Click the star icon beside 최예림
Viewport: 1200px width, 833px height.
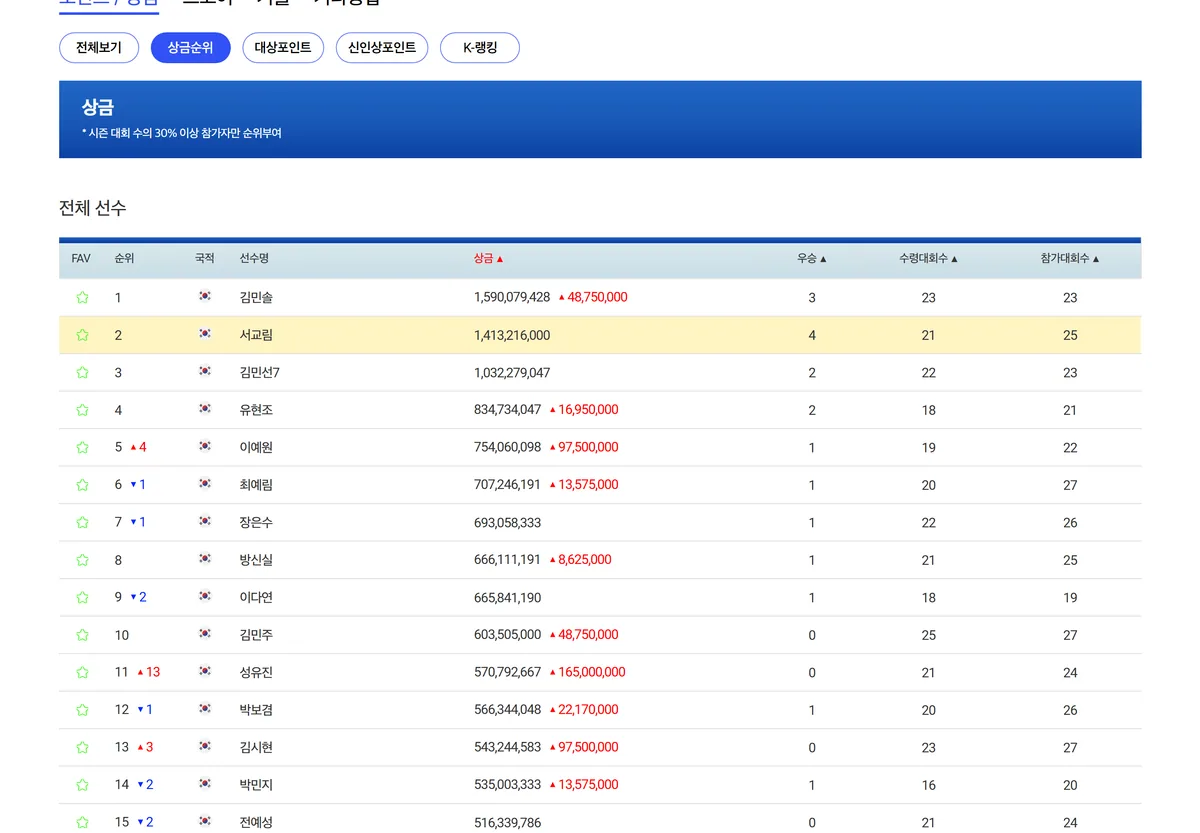82,485
